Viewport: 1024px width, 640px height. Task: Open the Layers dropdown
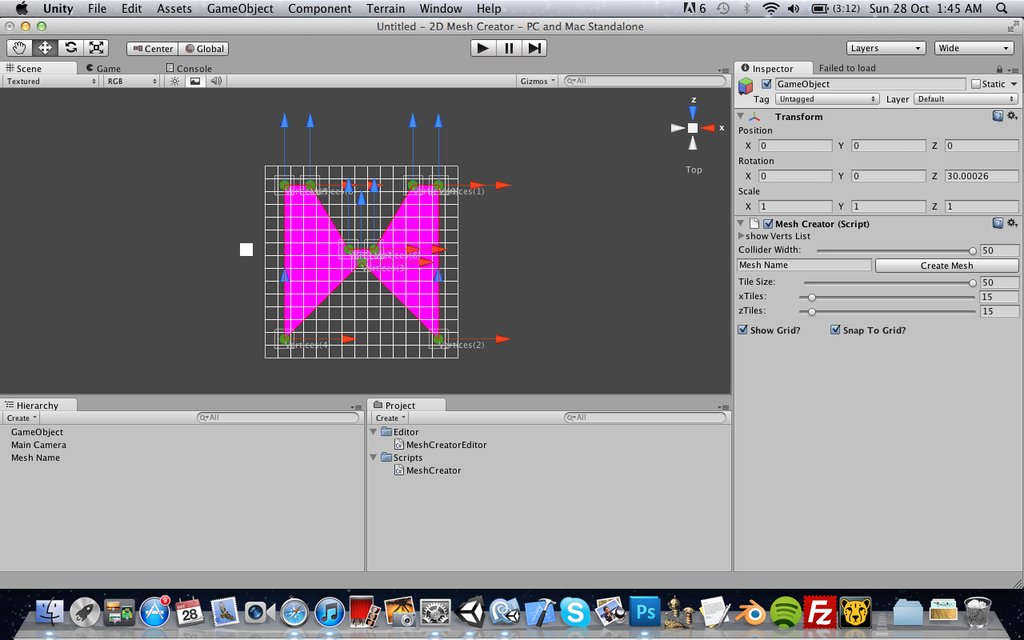point(886,47)
